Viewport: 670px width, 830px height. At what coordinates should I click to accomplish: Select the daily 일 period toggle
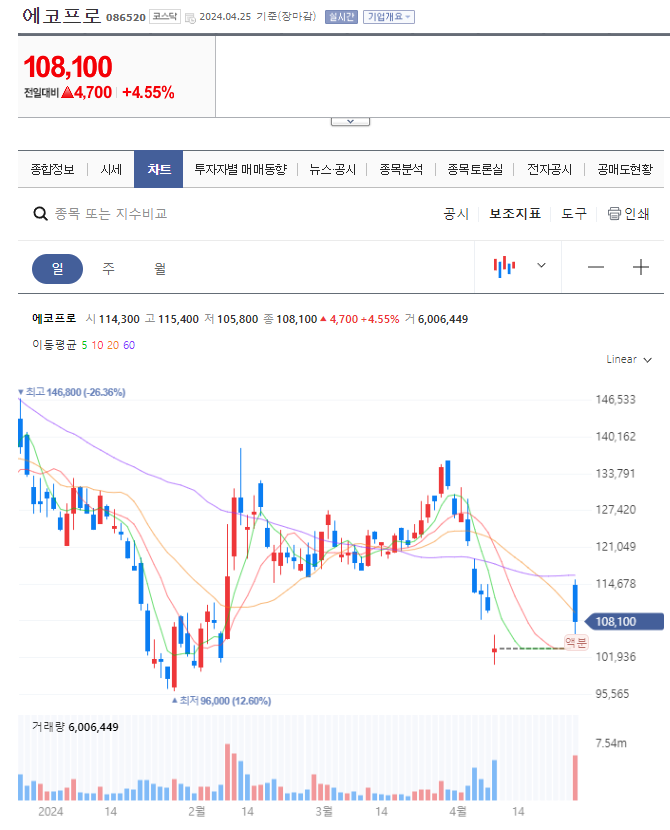[x=57, y=268]
